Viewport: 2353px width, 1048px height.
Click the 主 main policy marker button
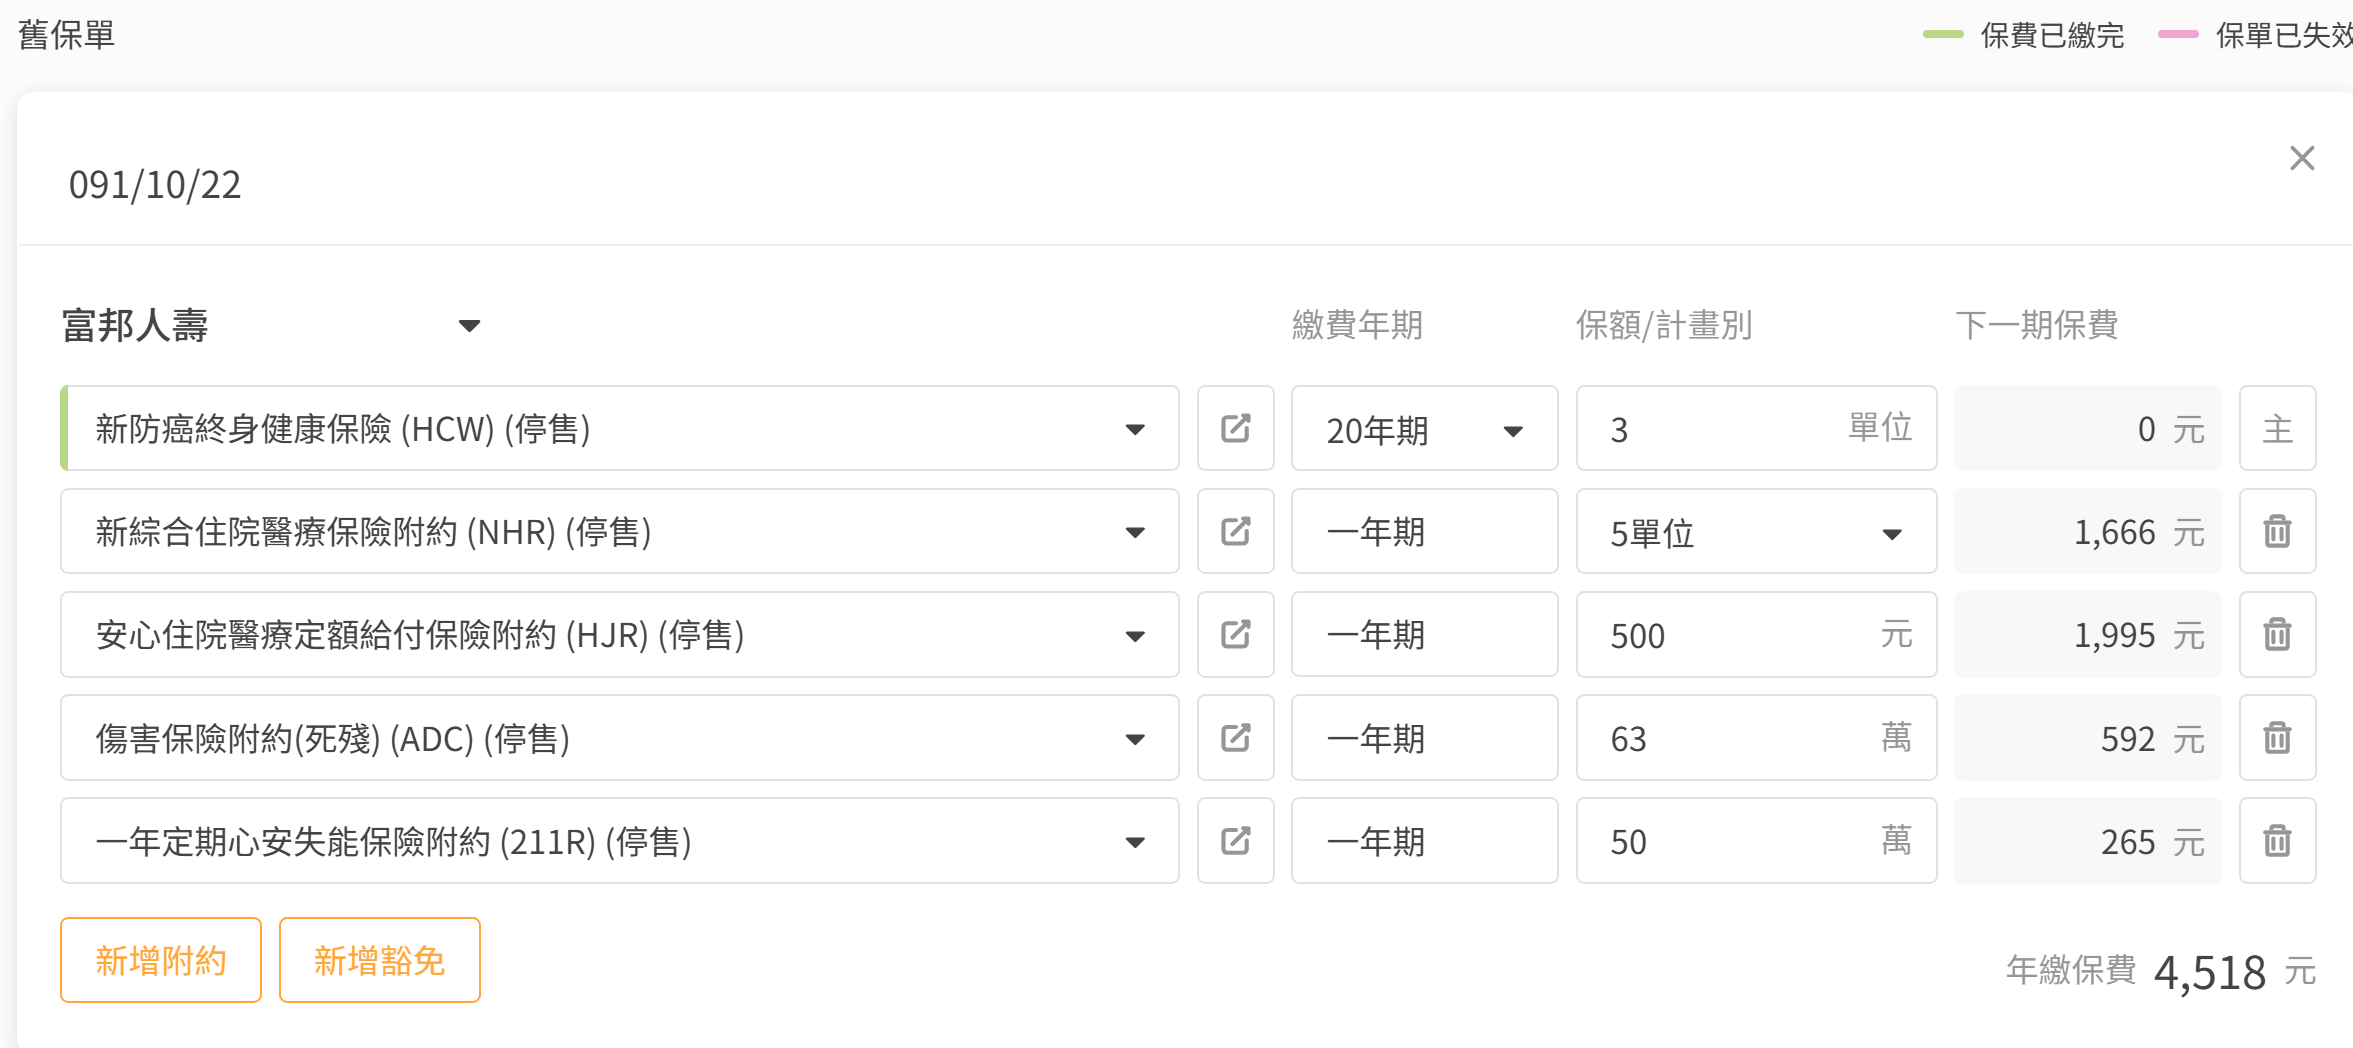2277,429
